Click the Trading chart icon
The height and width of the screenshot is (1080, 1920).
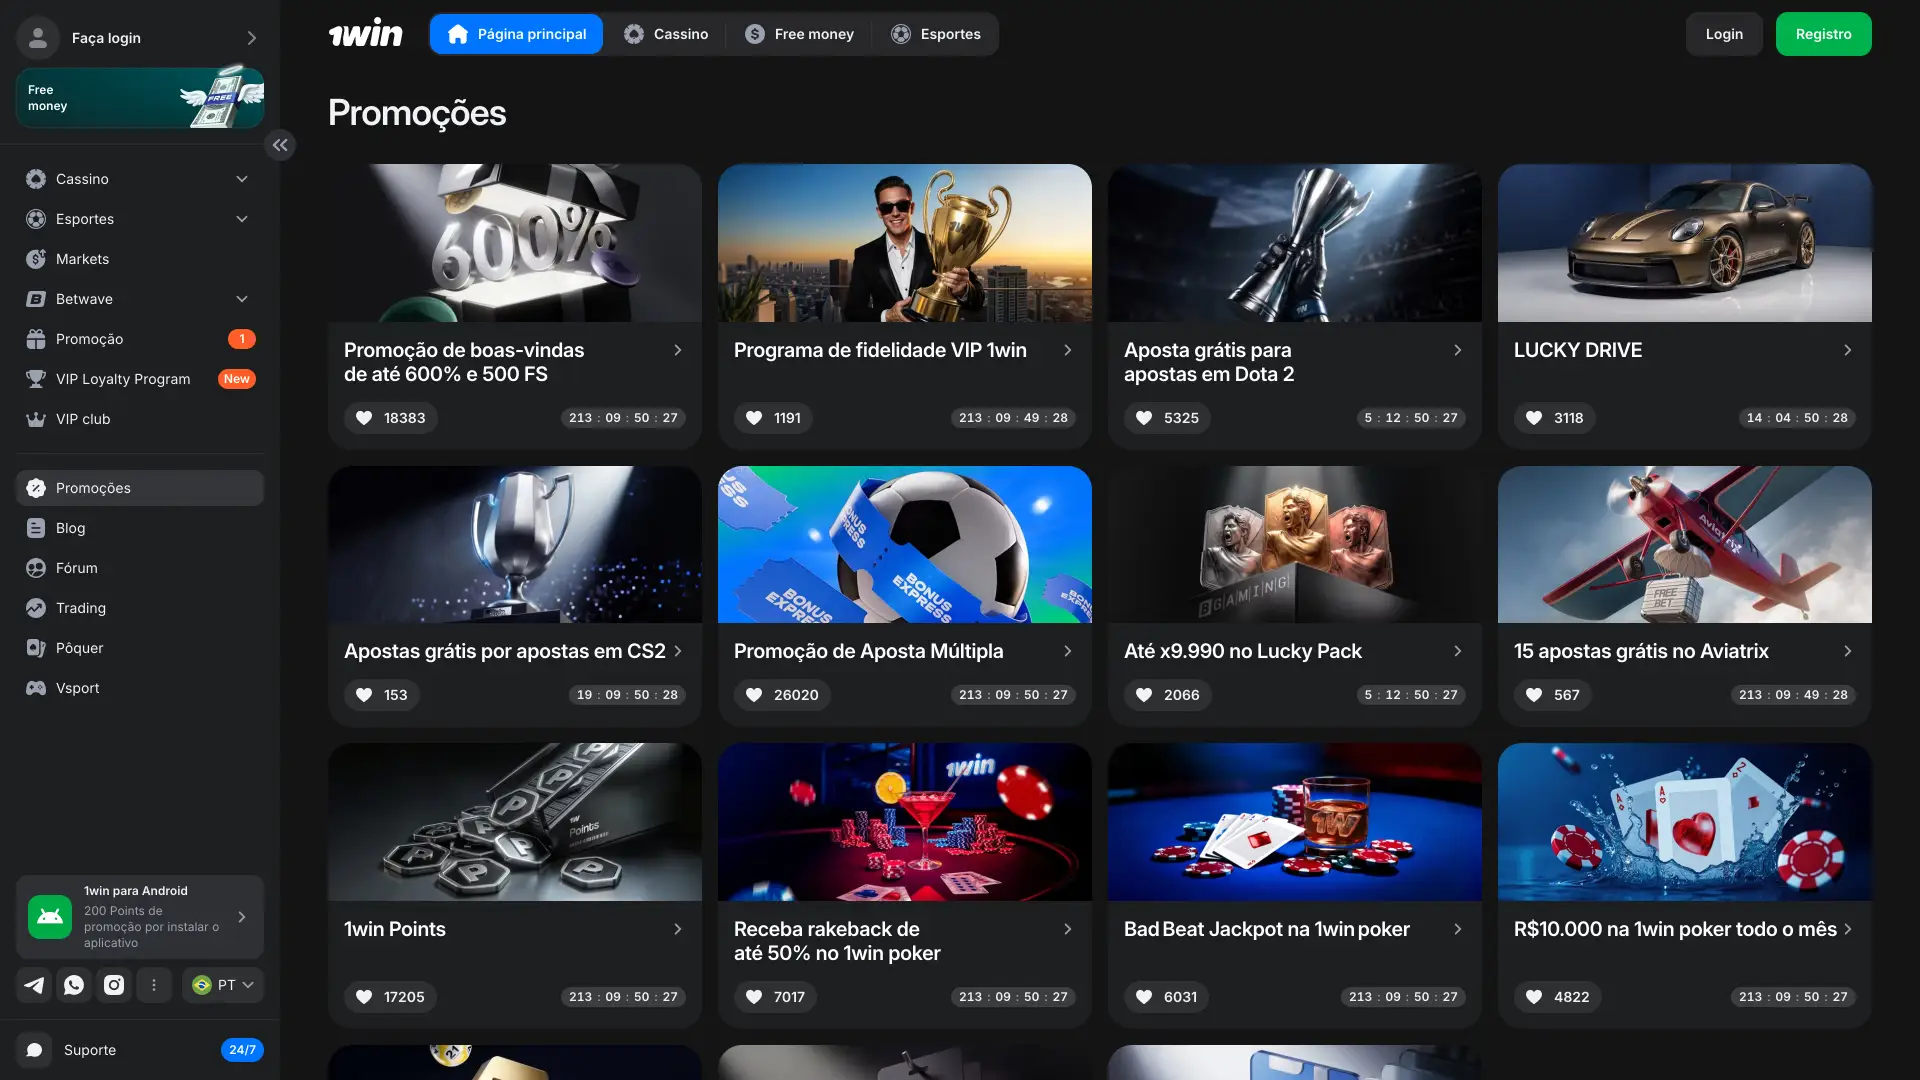36,608
